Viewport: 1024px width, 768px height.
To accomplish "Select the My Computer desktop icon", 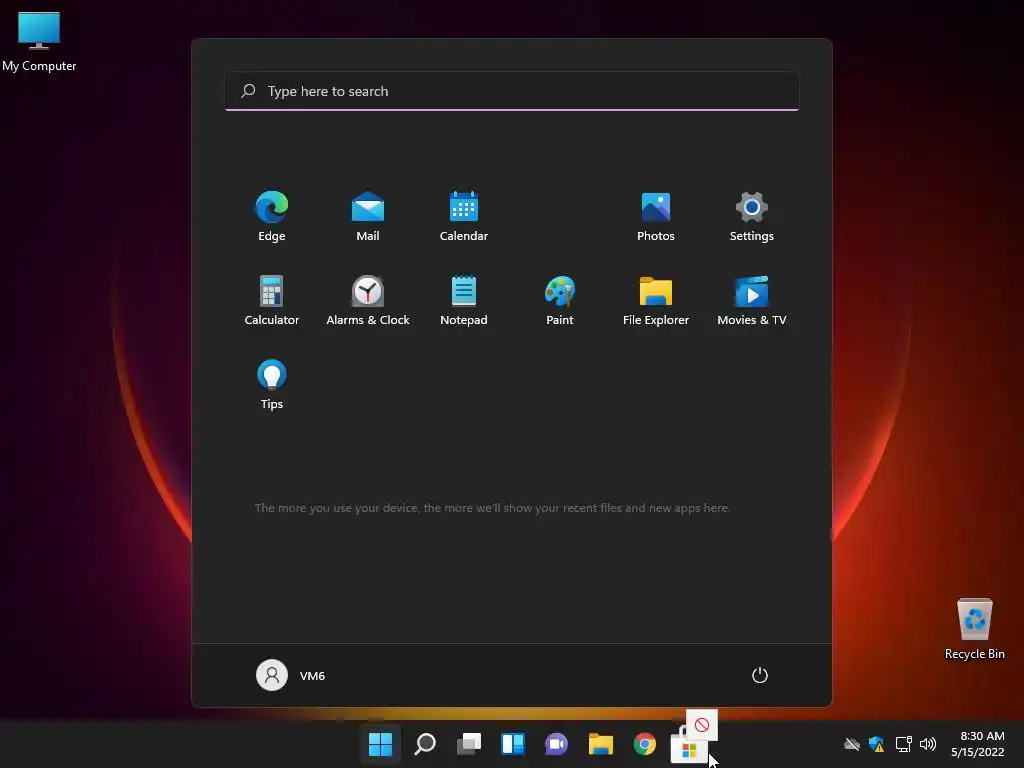I will (x=39, y=41).
